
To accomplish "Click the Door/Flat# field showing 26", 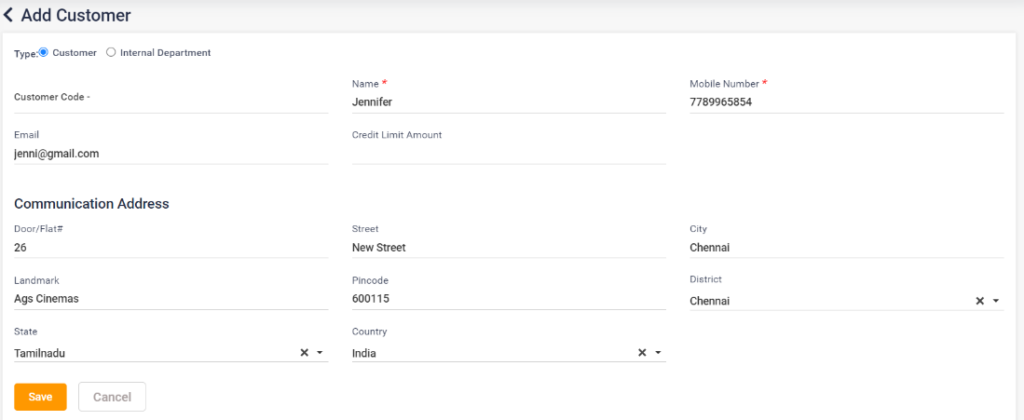I will click(170, 248).
